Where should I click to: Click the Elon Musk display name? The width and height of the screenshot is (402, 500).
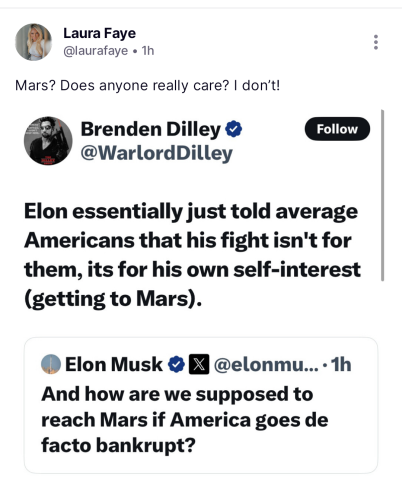click(x=114, y=364)
